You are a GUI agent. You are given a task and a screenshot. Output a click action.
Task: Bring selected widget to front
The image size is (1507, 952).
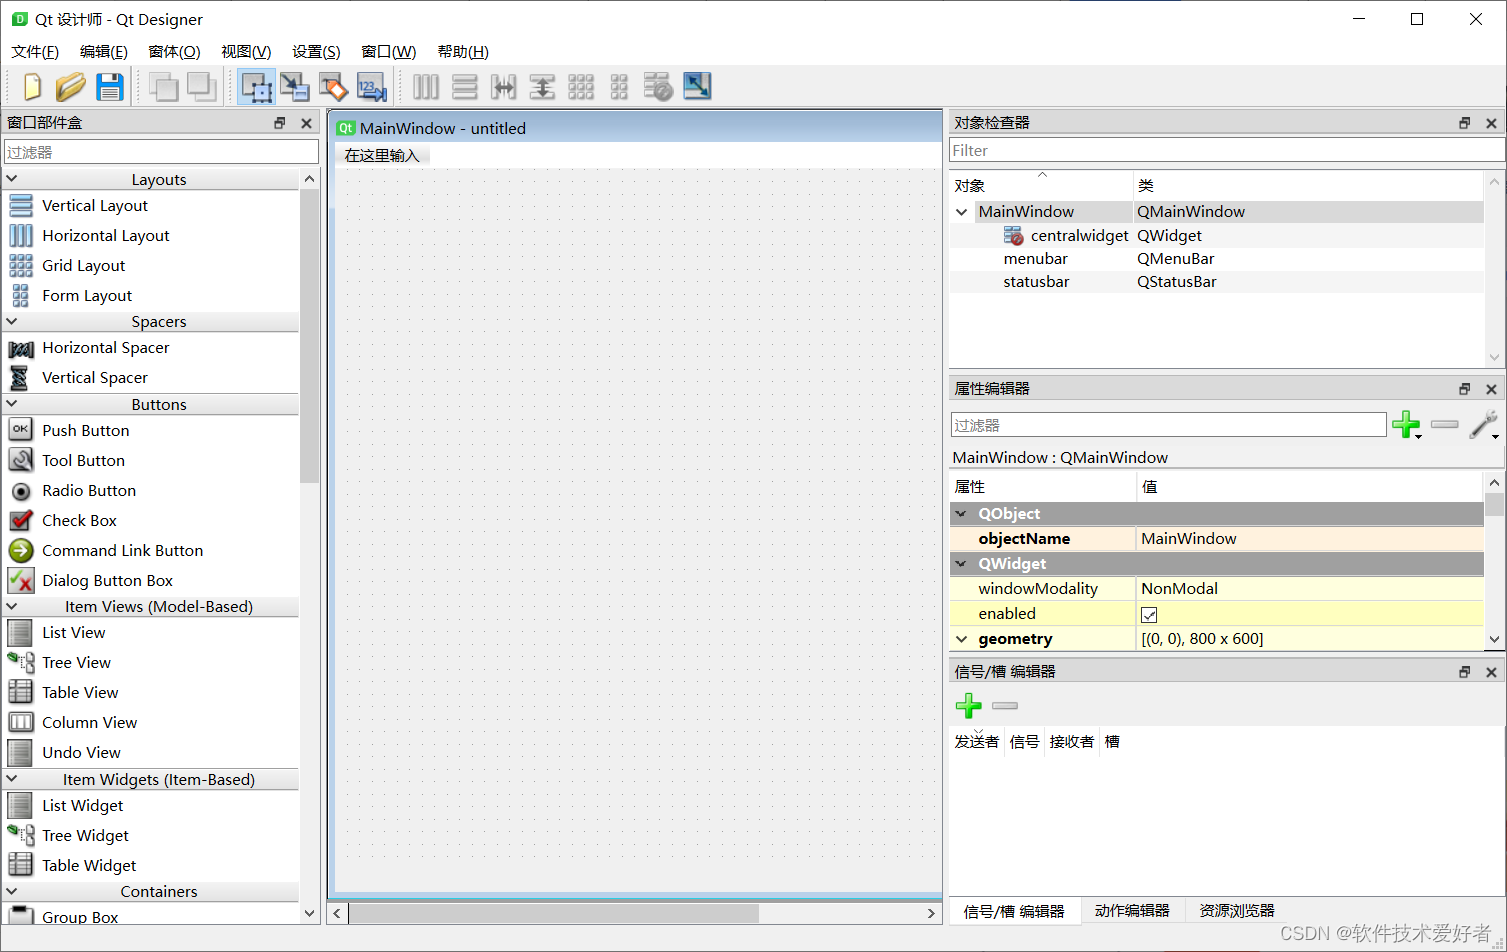tap(202, 87)
